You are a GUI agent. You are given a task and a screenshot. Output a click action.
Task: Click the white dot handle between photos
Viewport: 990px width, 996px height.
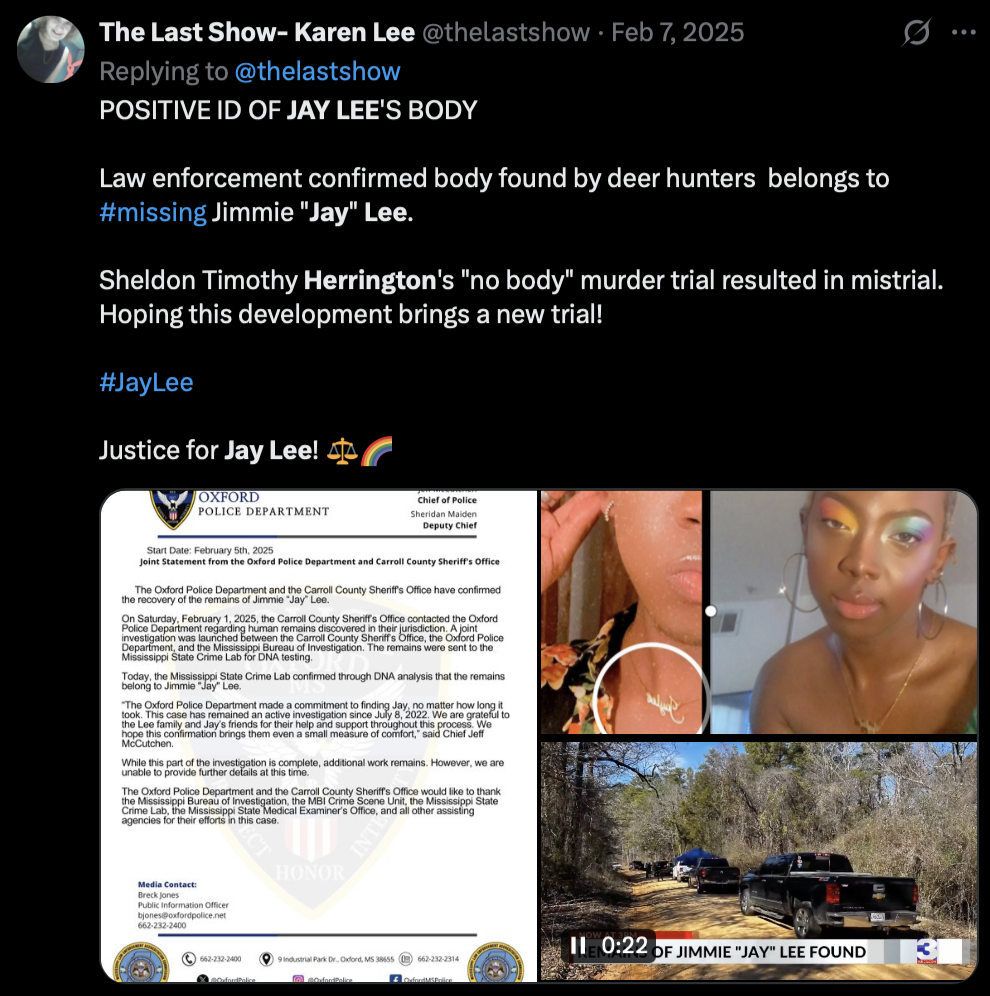(711, 611)
